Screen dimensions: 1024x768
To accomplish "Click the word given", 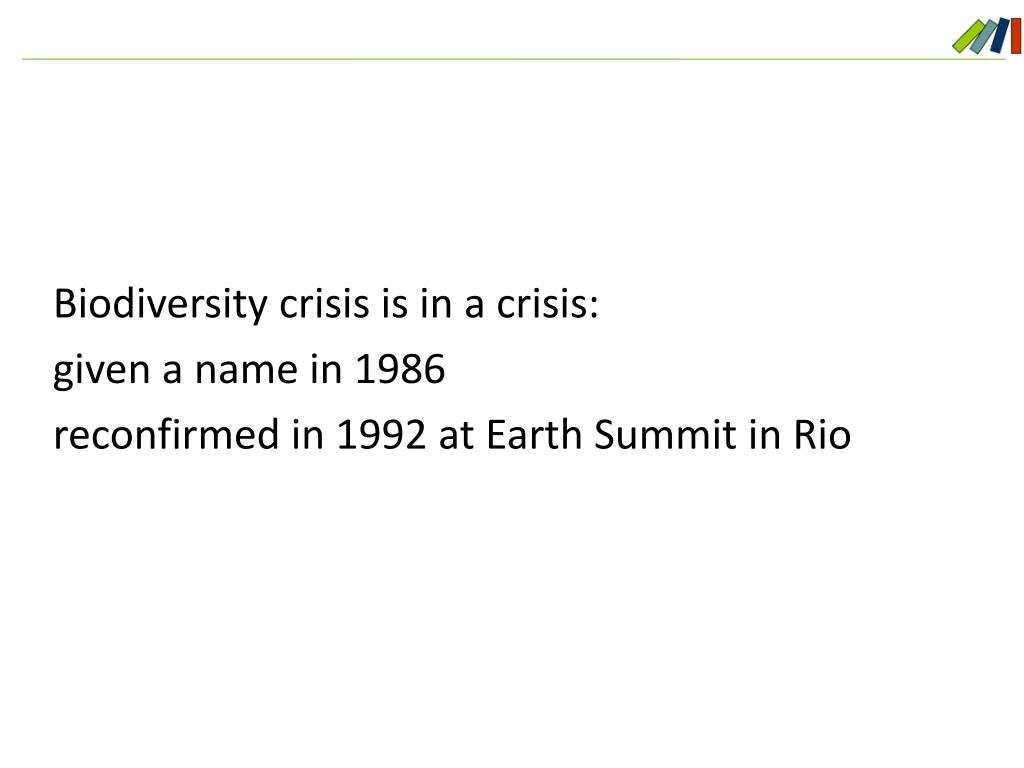I will pos(101,371).
